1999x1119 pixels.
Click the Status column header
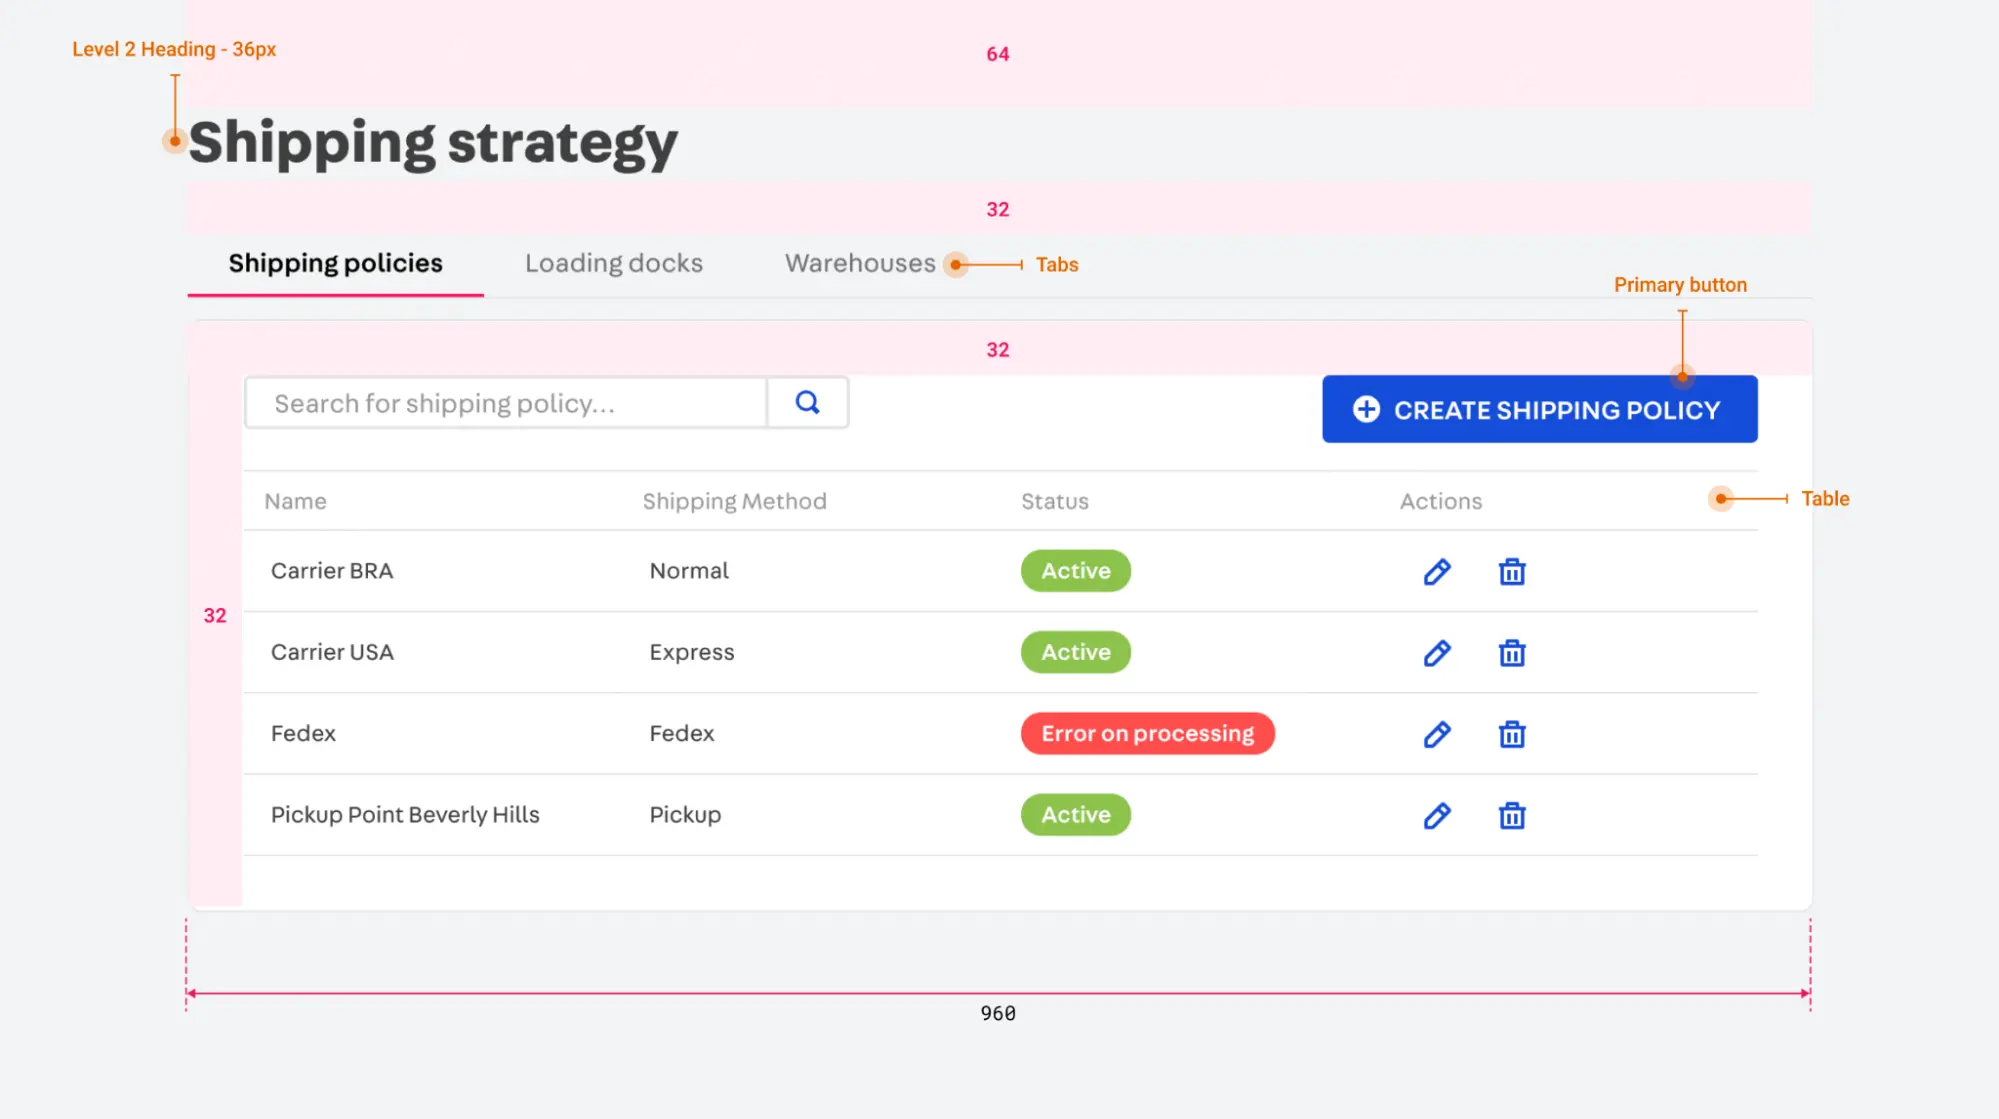[x=1054, y=501]
